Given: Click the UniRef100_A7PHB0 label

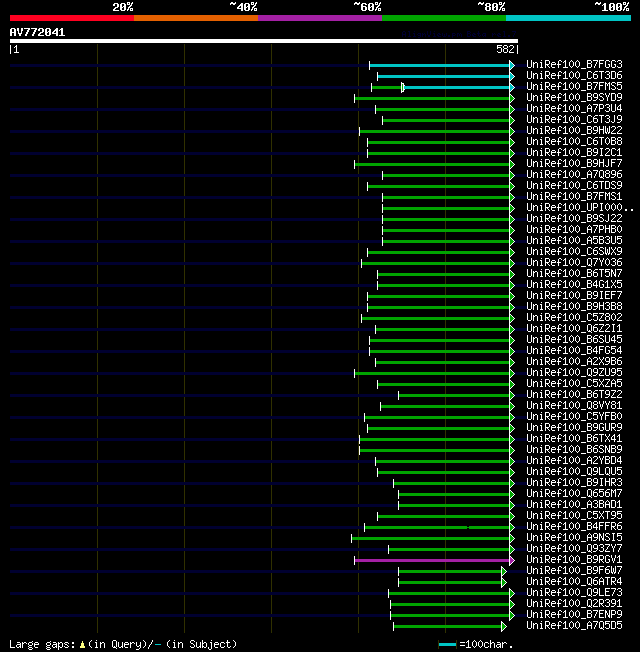Looking at the screenshot, I should pyautogui.click(x=574, y=230).
